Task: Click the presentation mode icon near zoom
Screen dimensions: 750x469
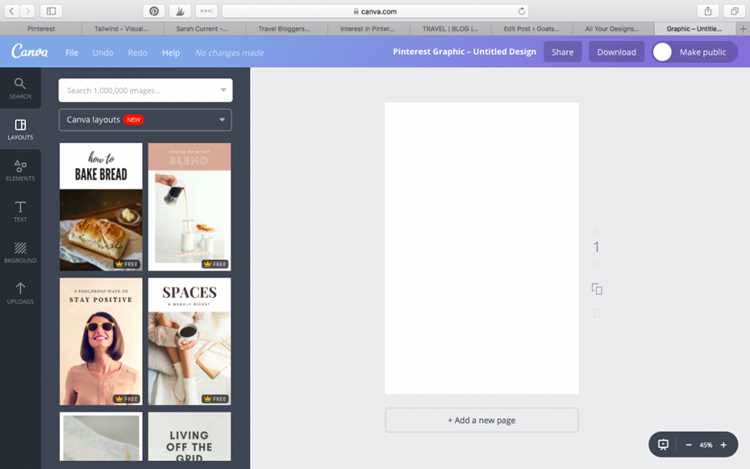Action: pyautogui.click(x=663, y=445)
